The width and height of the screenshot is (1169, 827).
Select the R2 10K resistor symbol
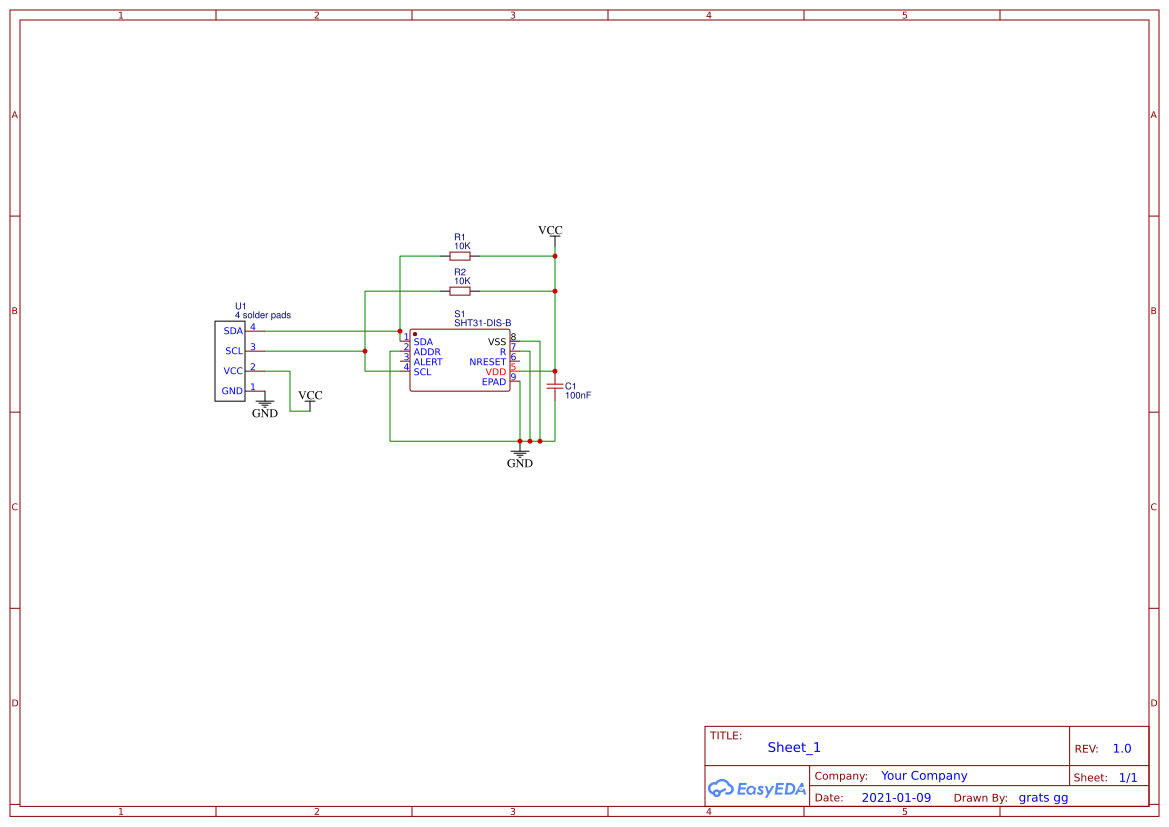[460, 291]
